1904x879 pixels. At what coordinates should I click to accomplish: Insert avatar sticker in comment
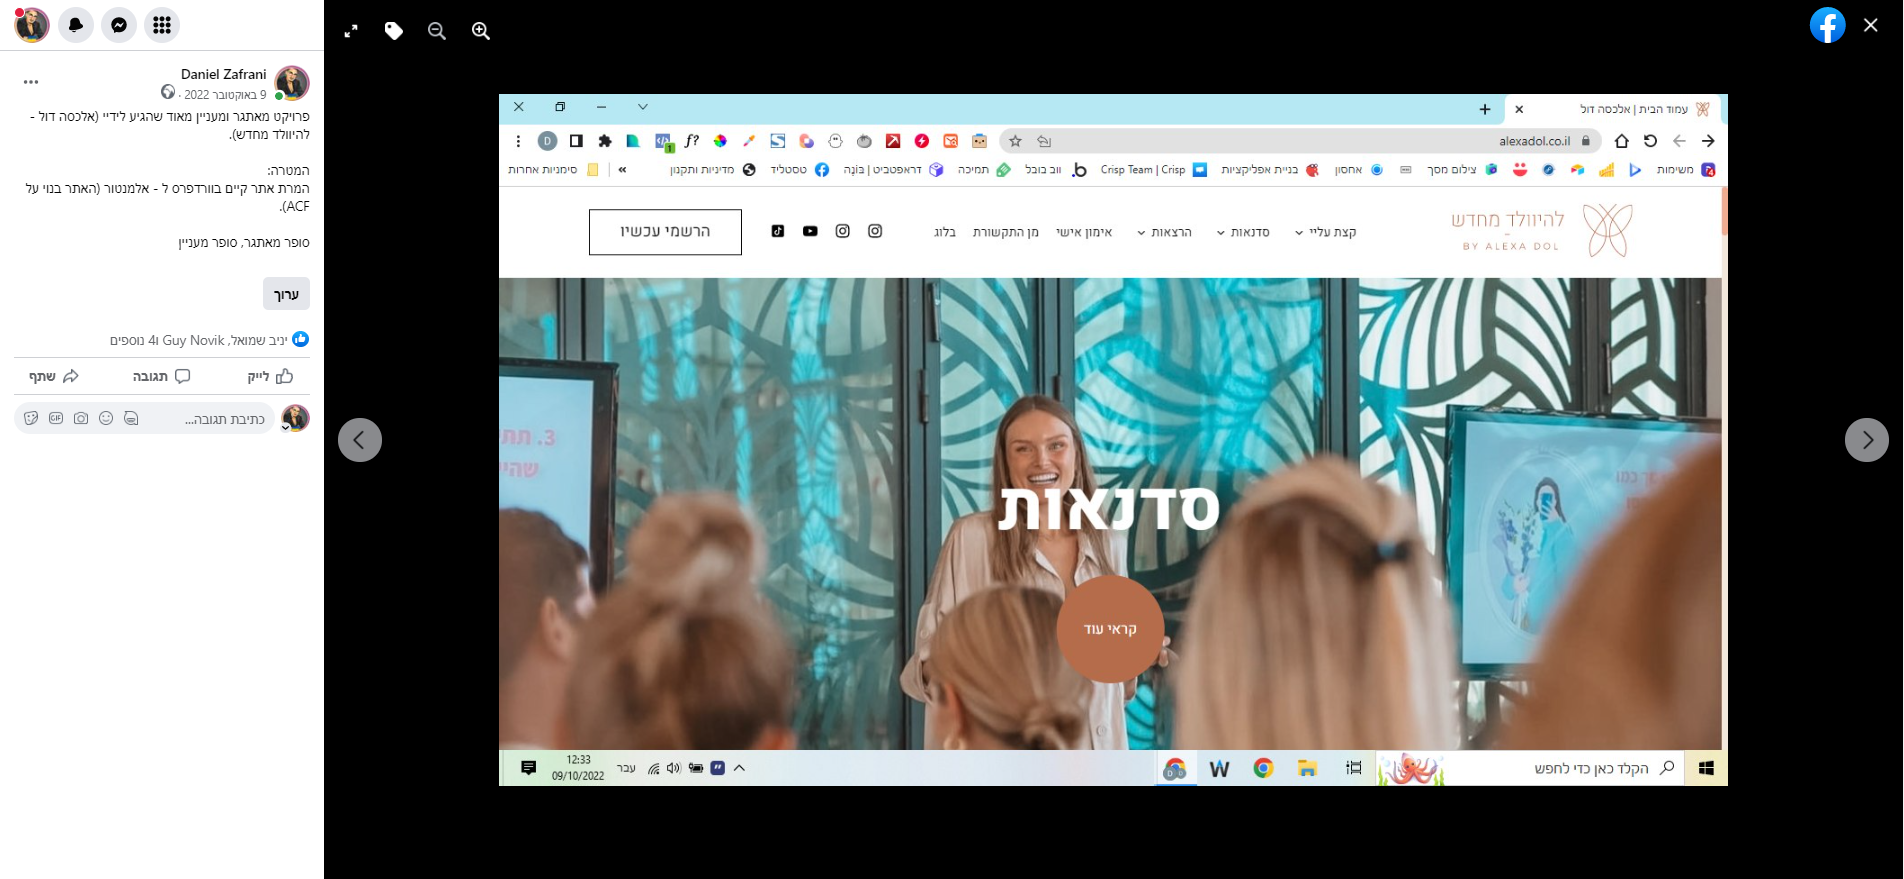point(131,418)
